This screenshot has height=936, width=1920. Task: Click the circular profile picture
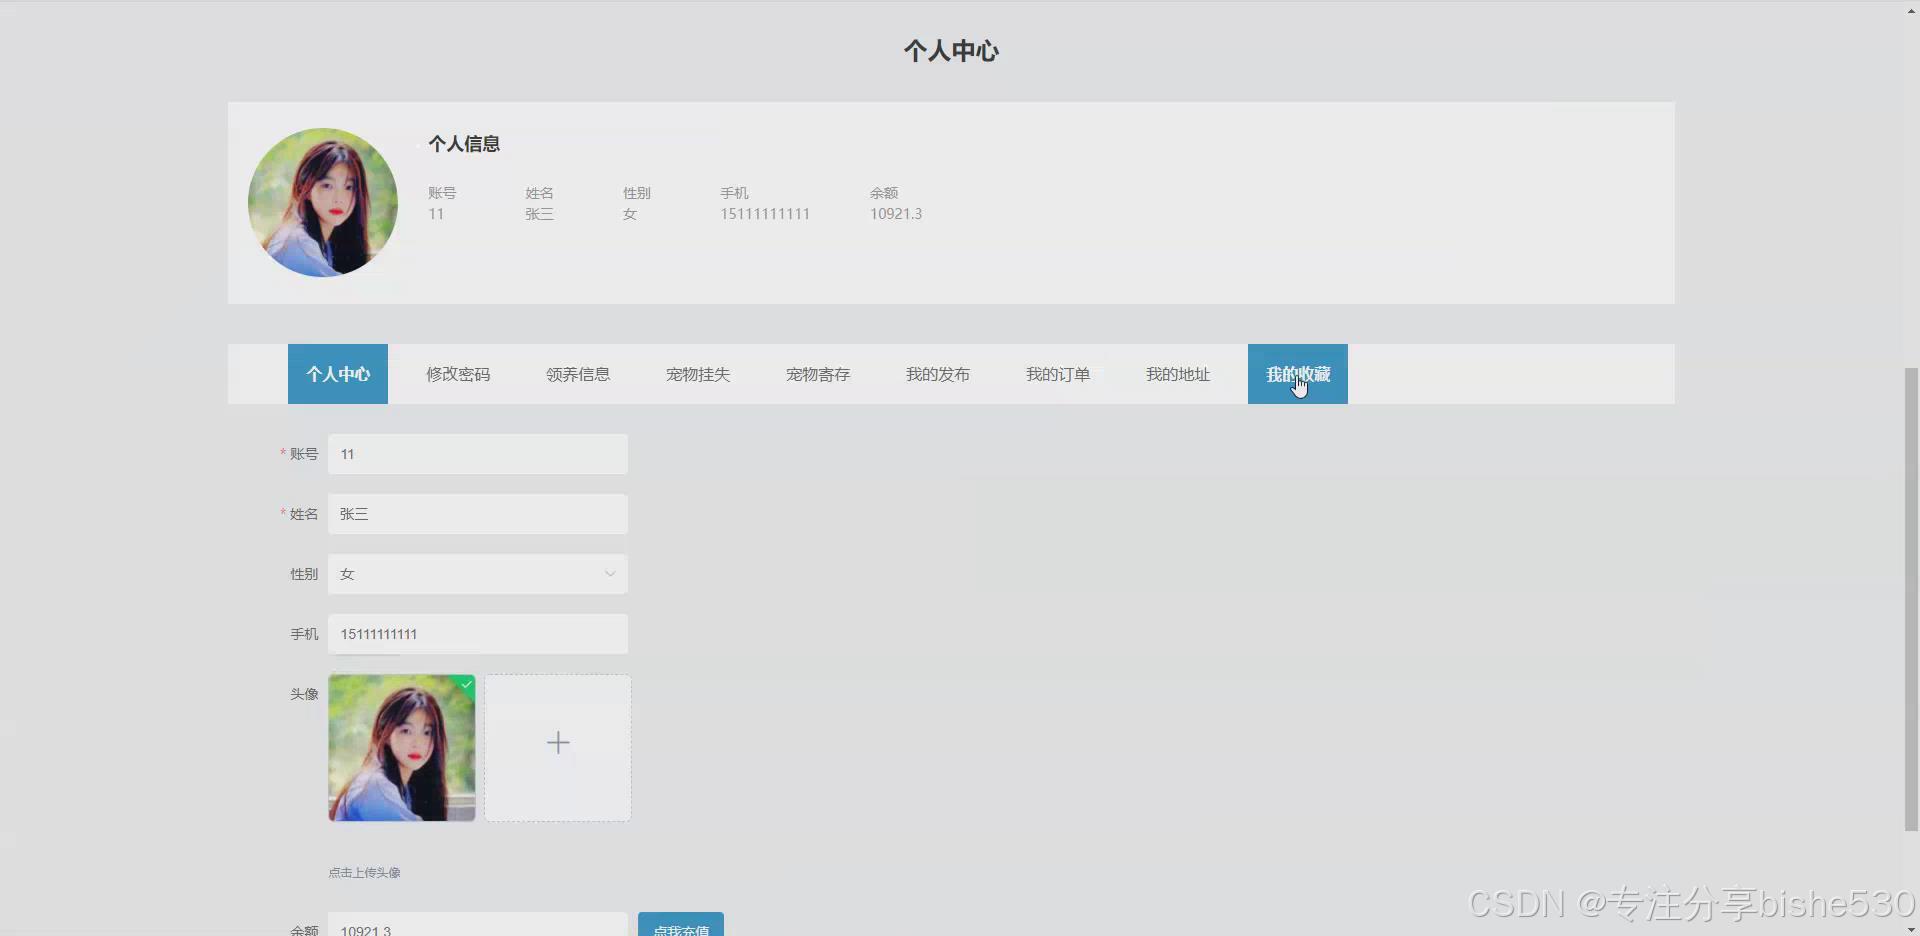322,203
